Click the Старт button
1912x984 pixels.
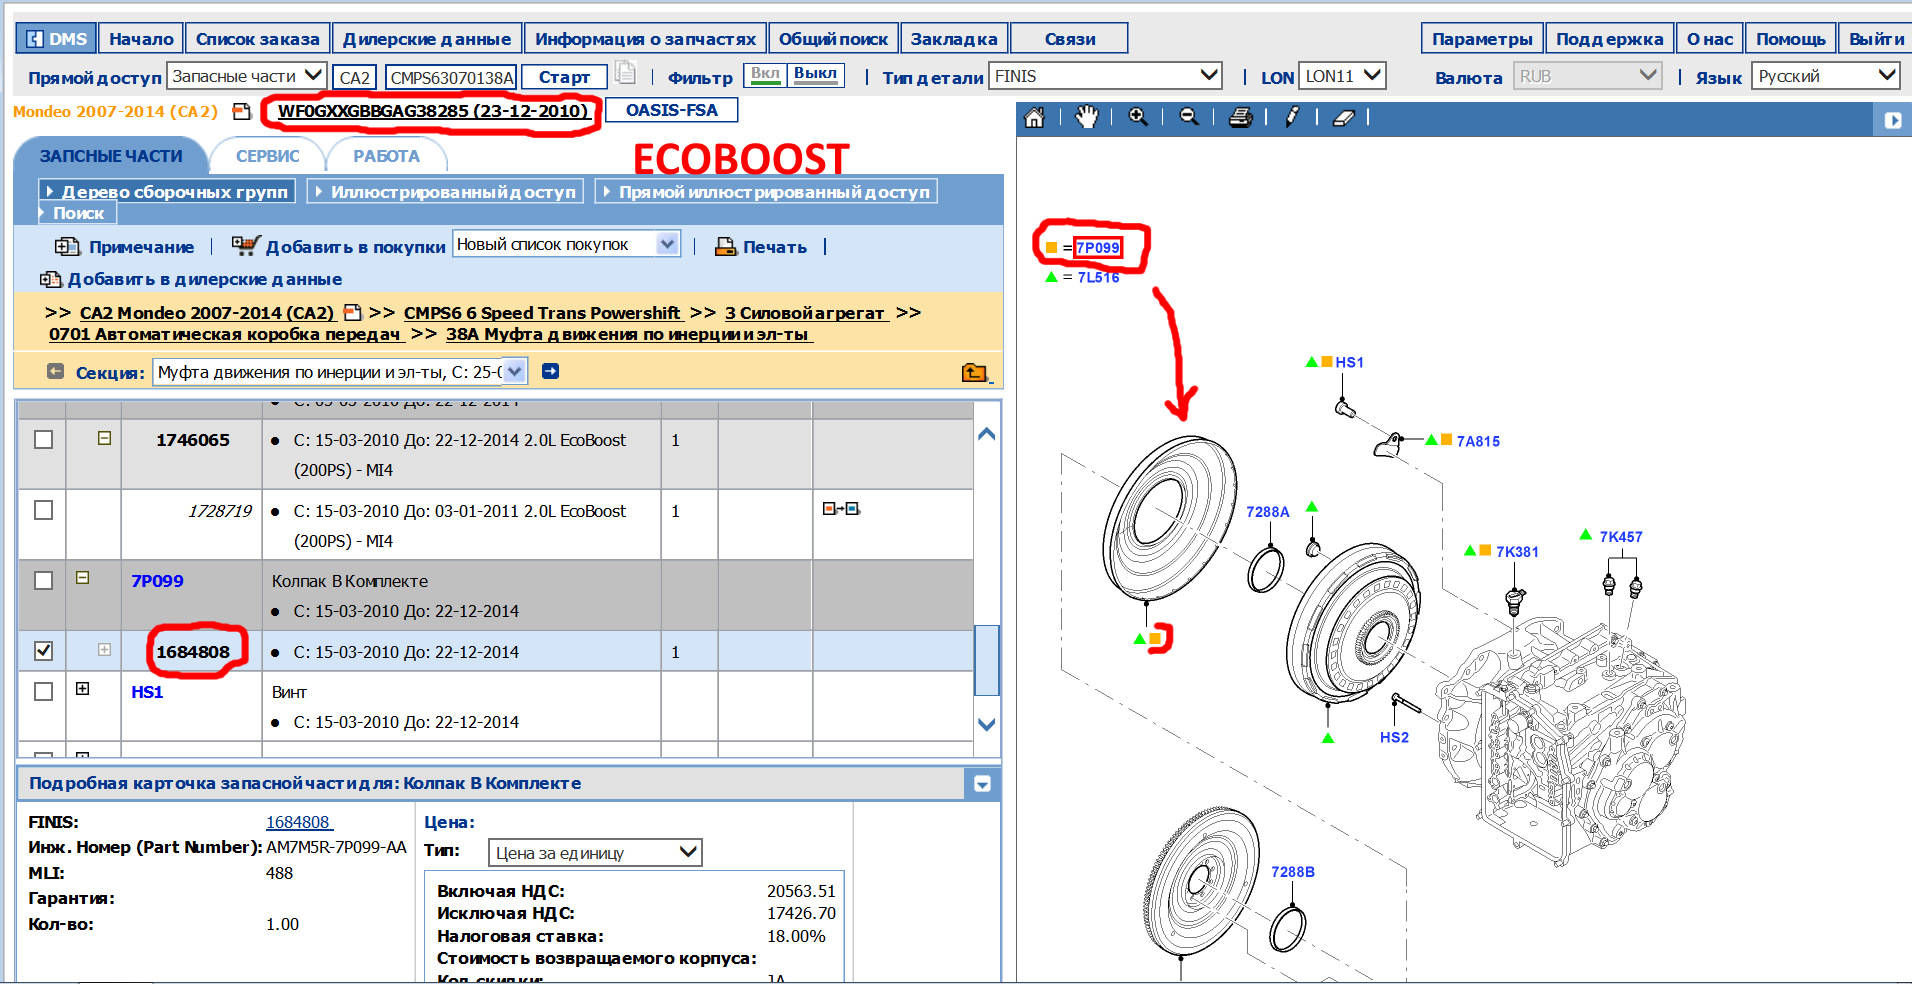(x=564, y=77)
